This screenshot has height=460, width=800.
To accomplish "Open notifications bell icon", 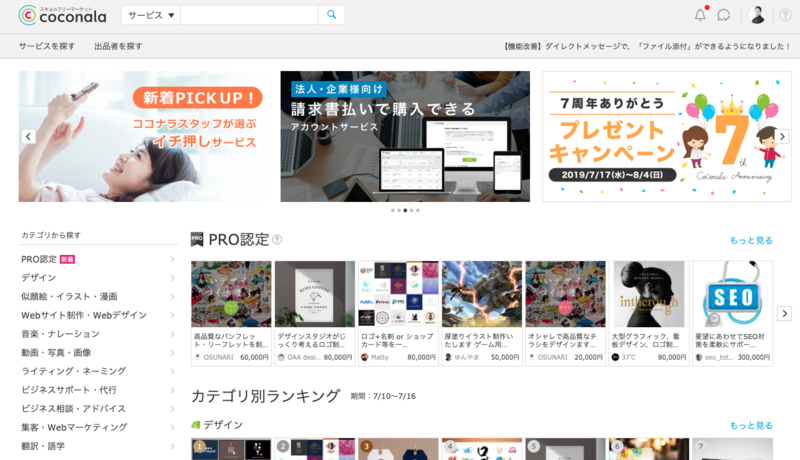I will click(701, 15).
